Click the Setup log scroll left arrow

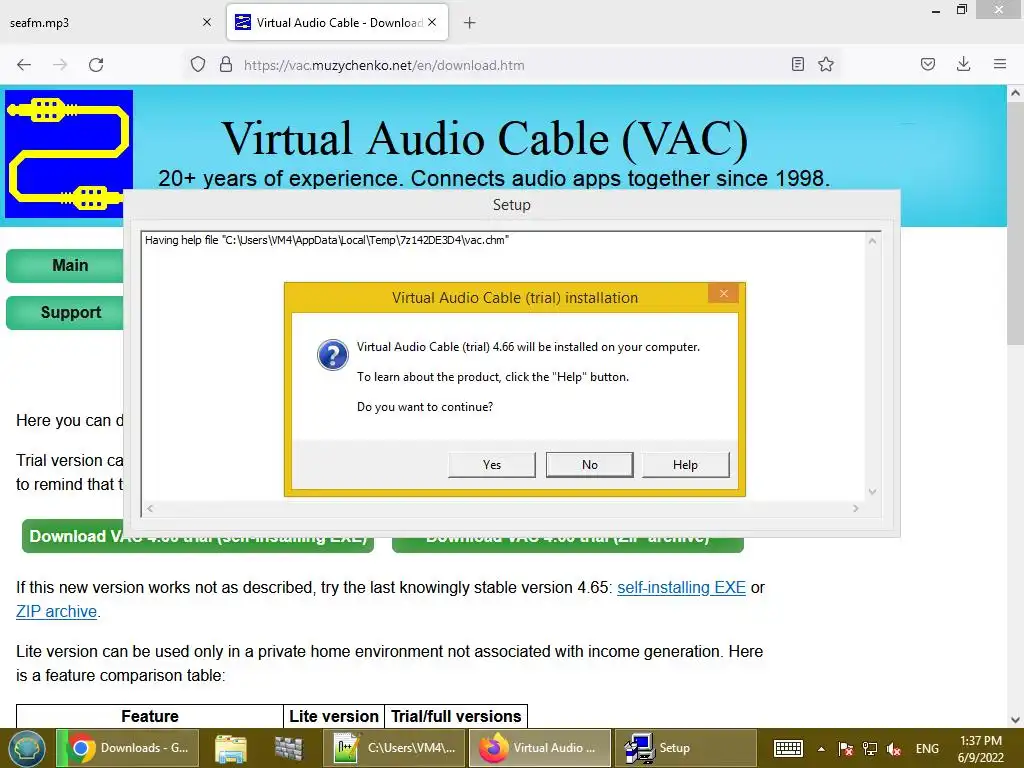point(150,508)
